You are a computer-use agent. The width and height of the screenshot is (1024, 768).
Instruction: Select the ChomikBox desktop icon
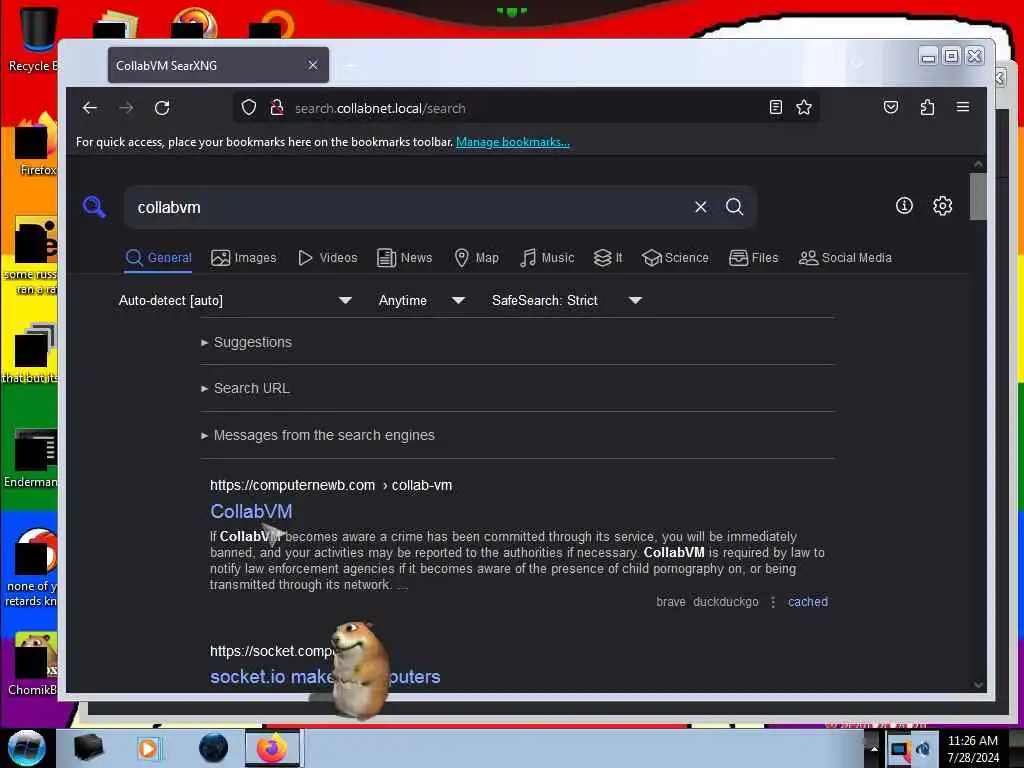coord(31,664)
